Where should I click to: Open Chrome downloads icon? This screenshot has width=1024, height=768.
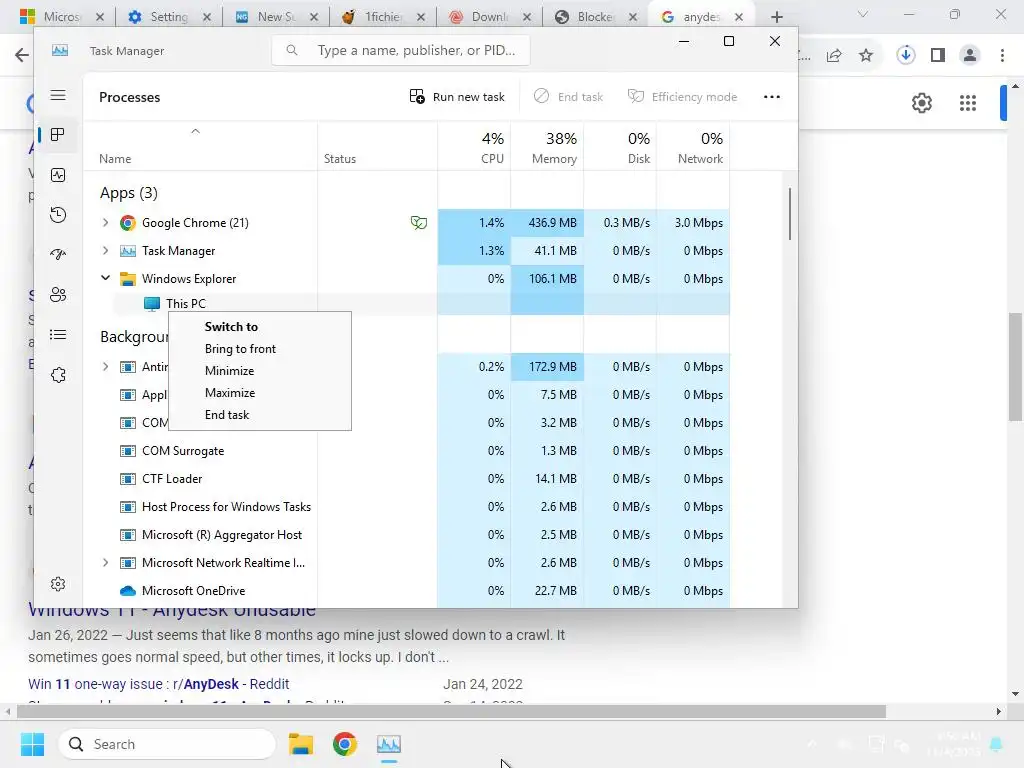[x=906, y=56]
